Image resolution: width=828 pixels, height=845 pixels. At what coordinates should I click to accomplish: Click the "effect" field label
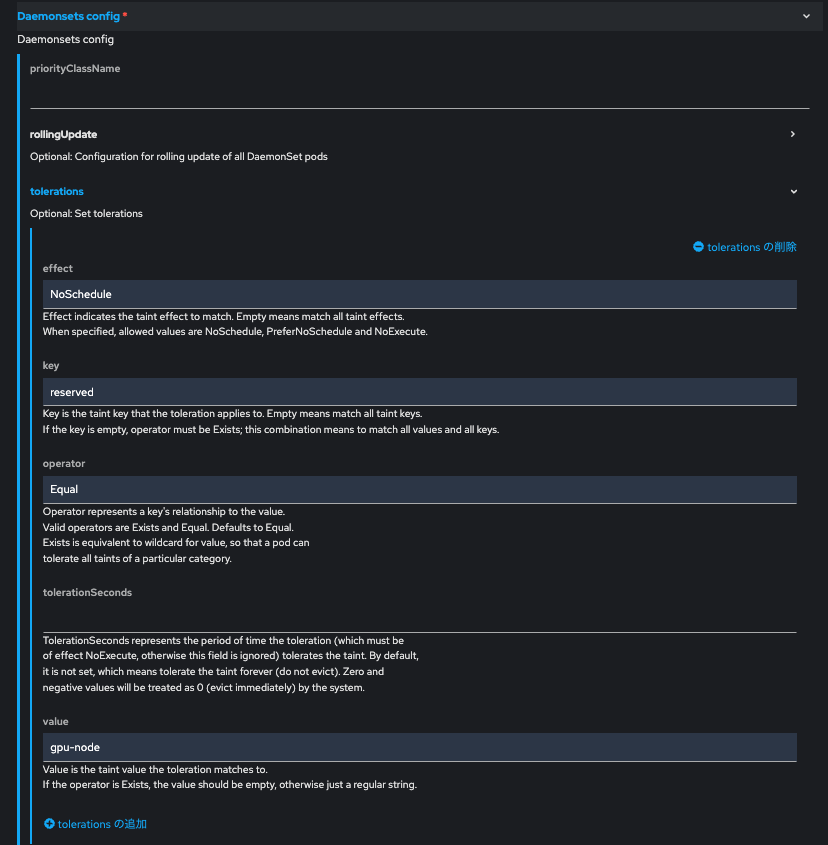click(x=58, y=268)
